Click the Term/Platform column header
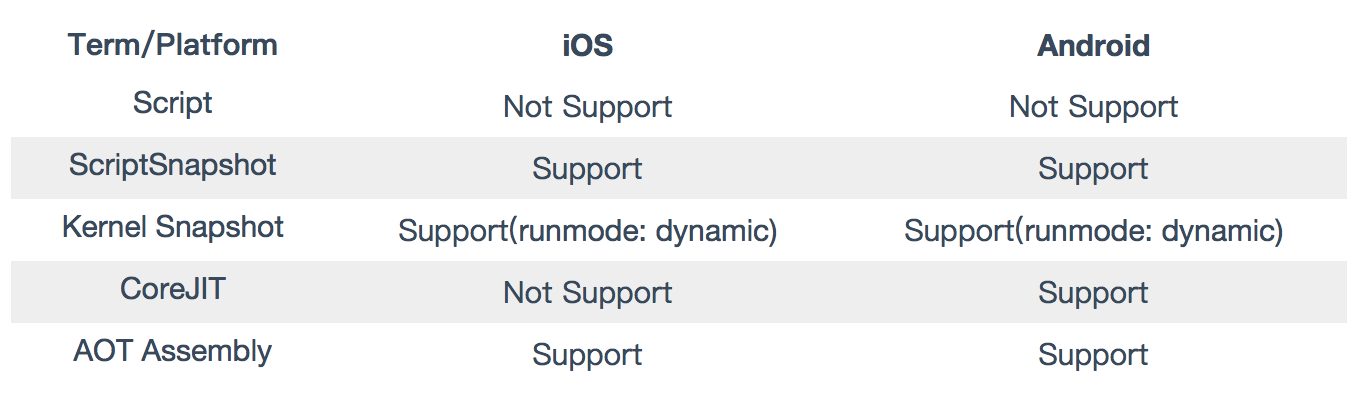Screen dimensions: 1350x414 click(173, 45)
